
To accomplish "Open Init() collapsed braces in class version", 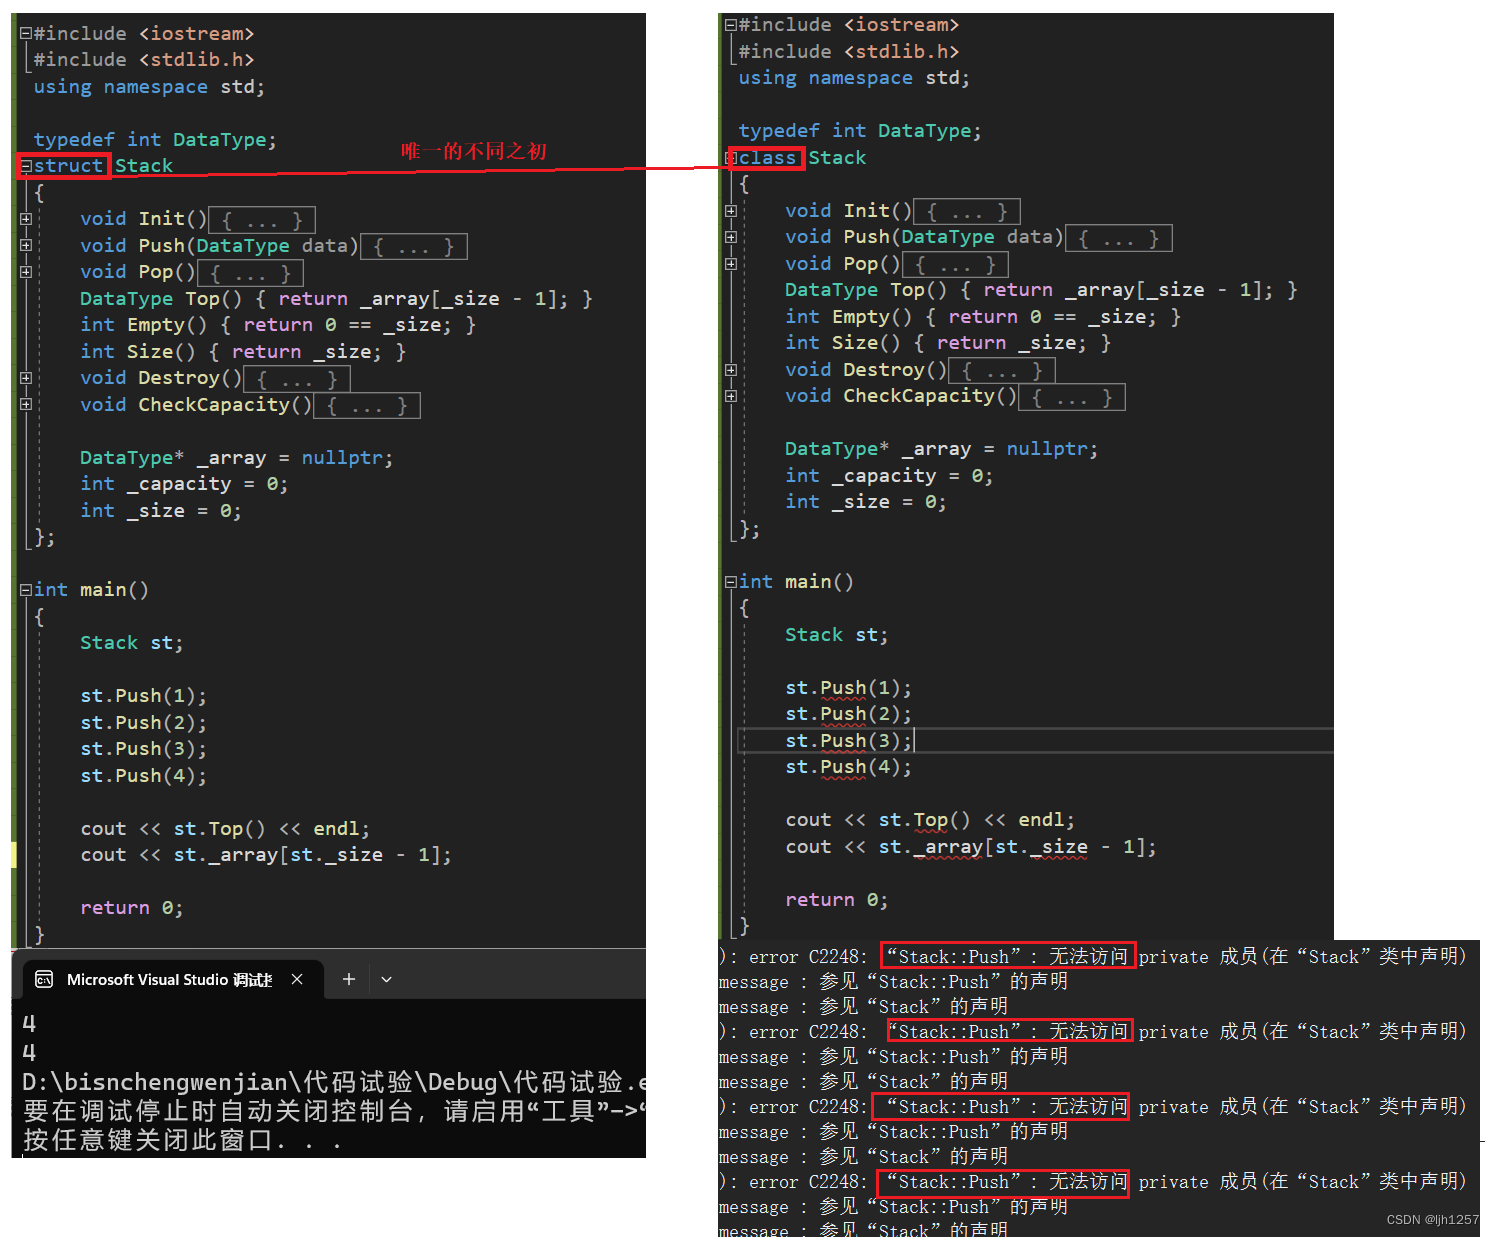I will [x=967, y=211].
